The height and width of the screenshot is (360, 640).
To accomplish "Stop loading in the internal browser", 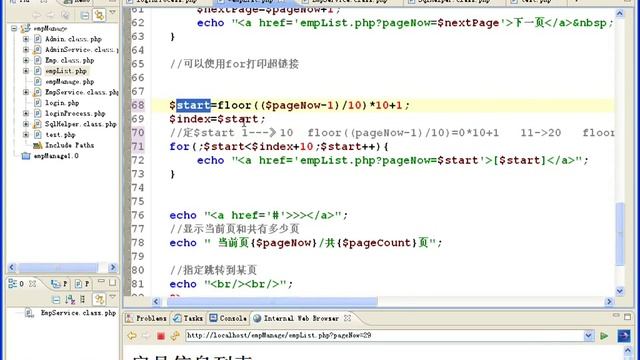I will pos(160,336).
